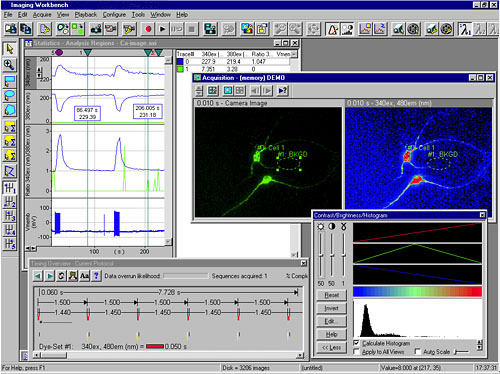Click the rainbow color palette bar
The height and width of the screenshot is (374, 500).
coord(417,292)
